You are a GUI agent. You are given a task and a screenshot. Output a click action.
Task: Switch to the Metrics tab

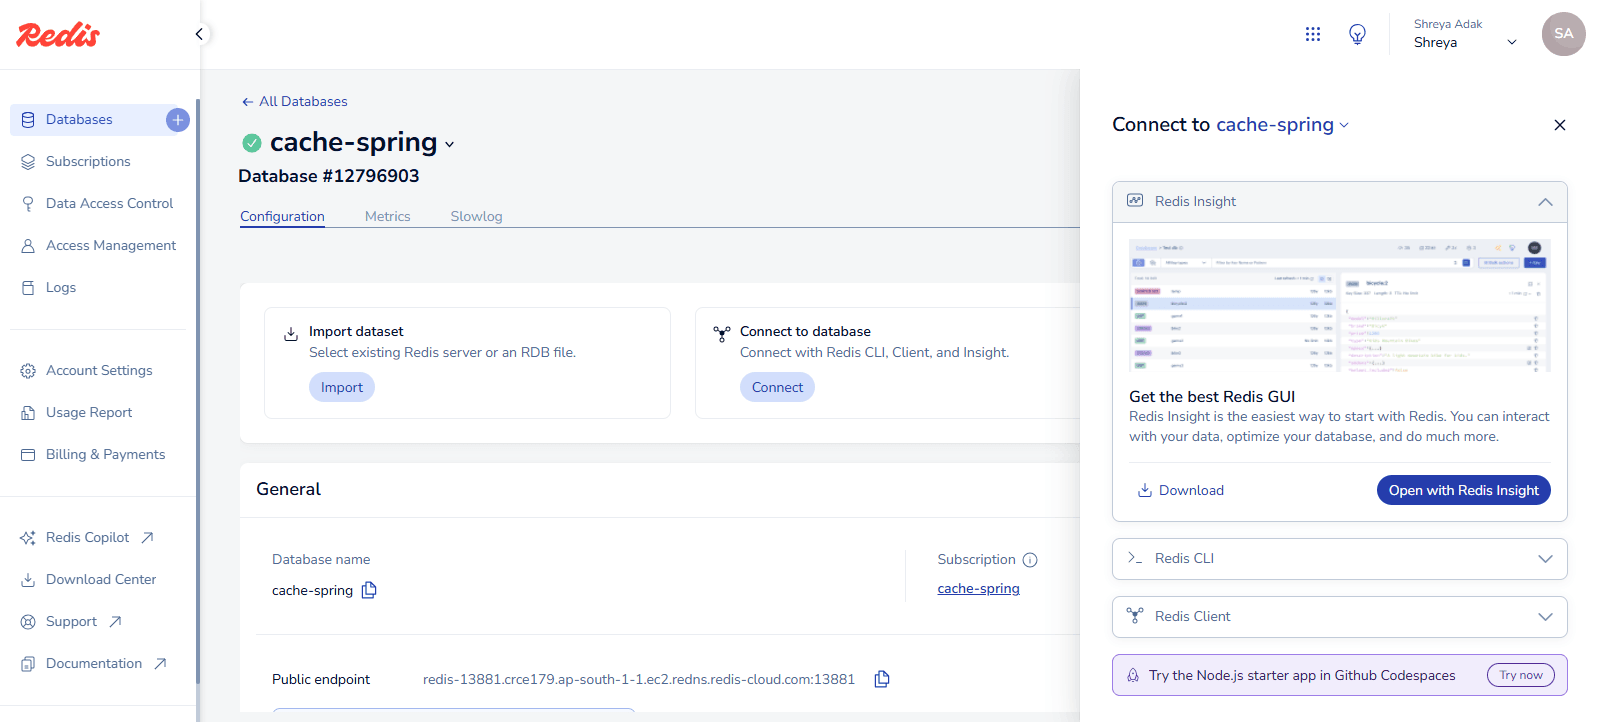(387, 216)
